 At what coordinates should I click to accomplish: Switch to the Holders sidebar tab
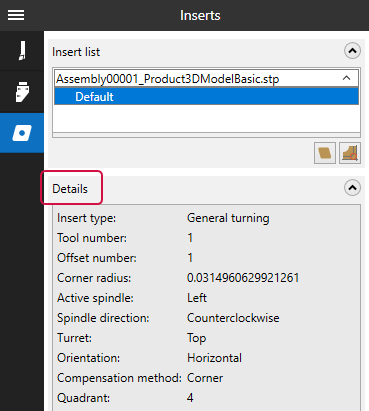(22, 92)
